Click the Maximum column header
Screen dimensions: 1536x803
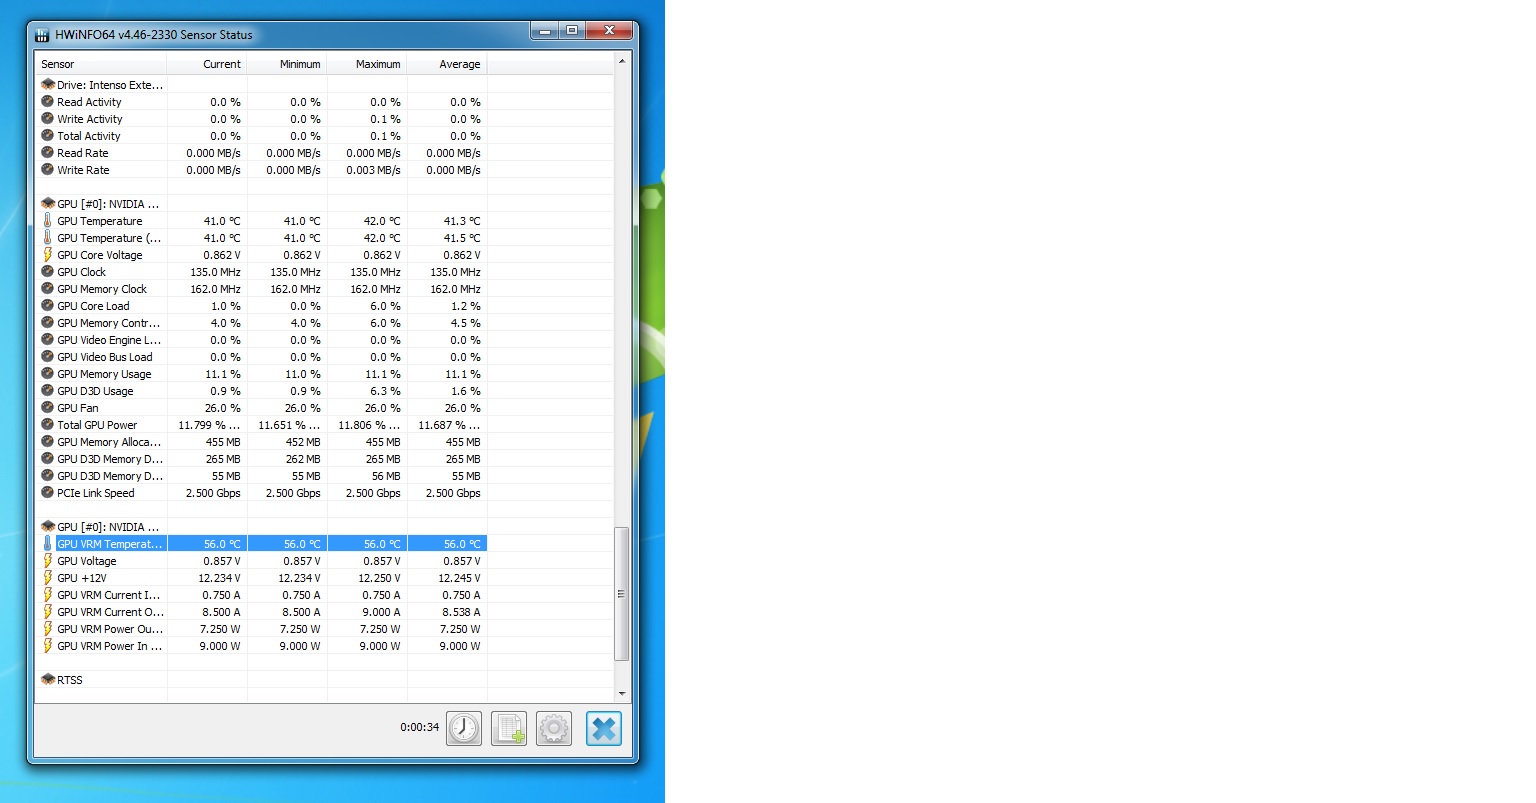coord(367,64)
